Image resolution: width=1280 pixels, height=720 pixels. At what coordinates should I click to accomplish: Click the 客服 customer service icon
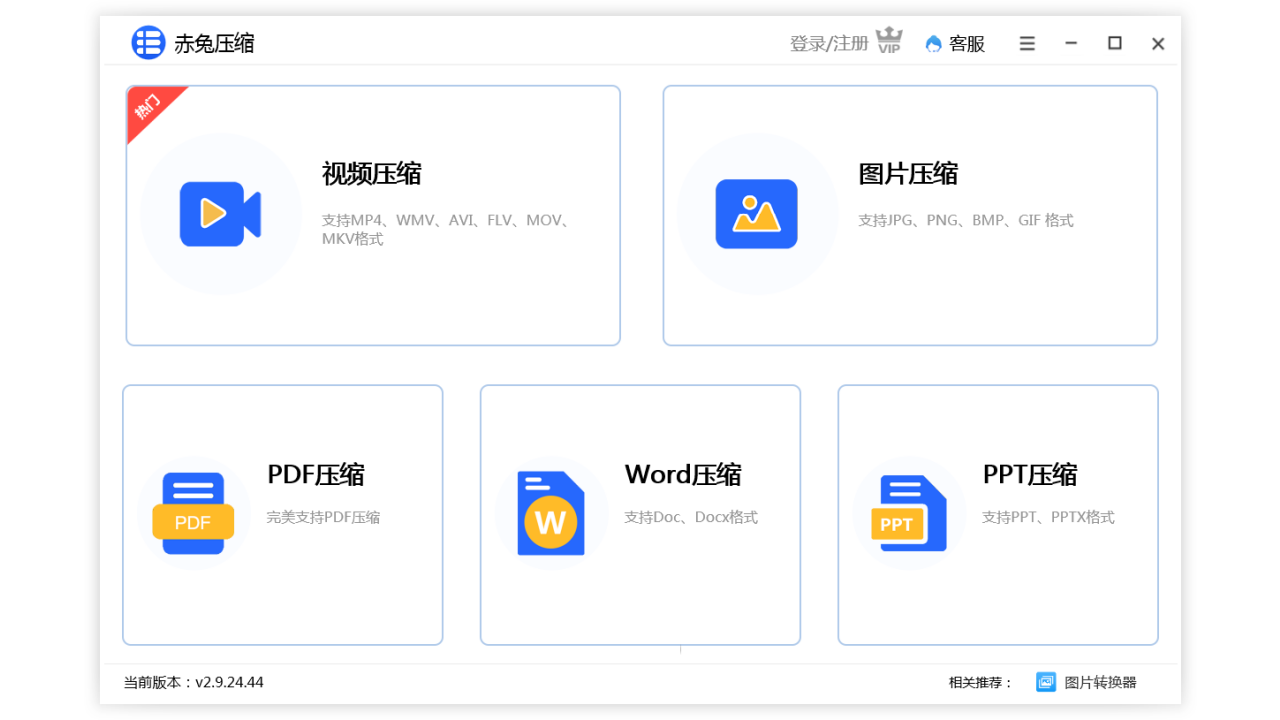932,43
